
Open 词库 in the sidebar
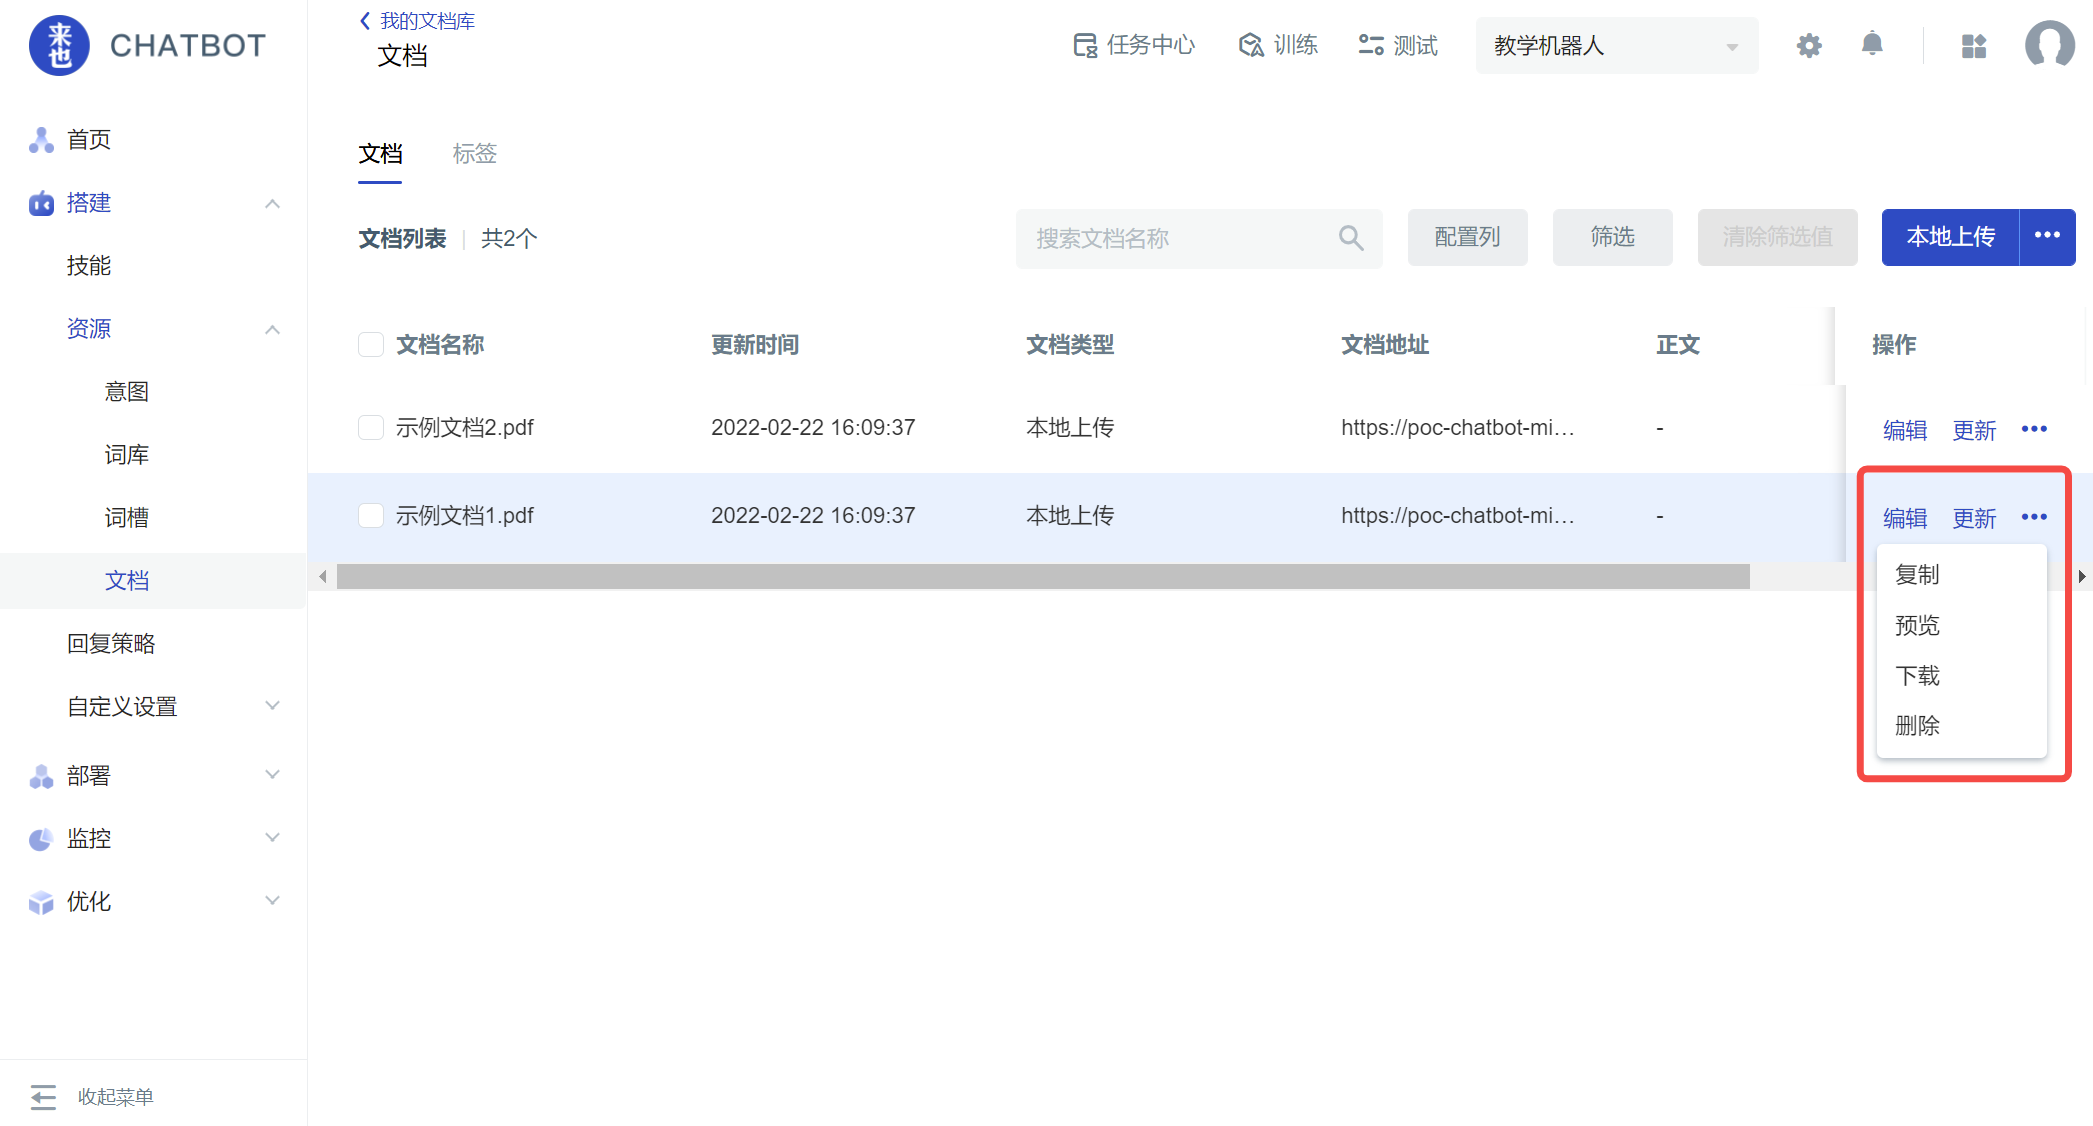(127, 455)
